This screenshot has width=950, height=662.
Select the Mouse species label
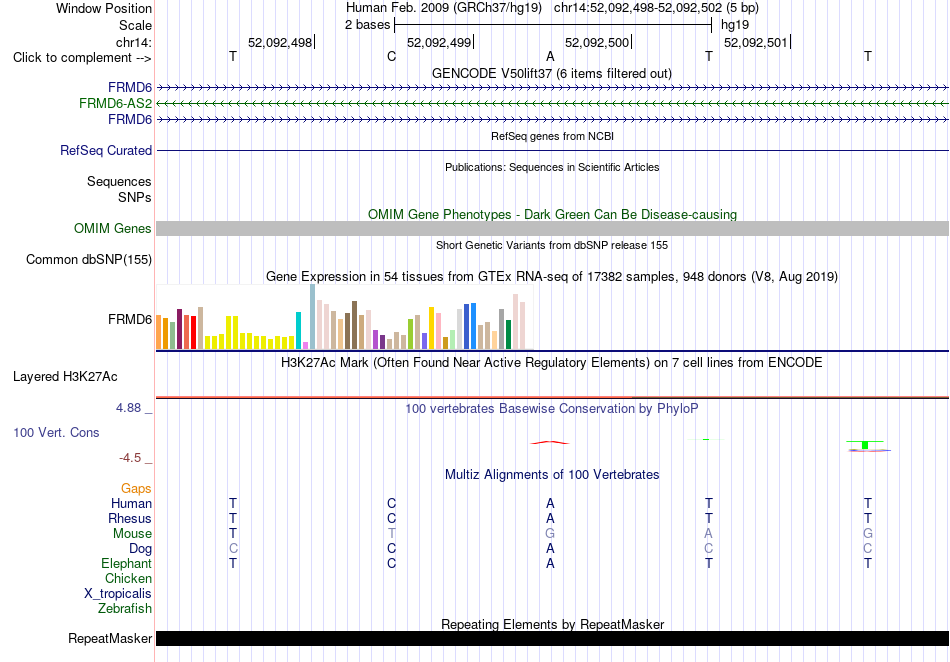click(132, 534)
